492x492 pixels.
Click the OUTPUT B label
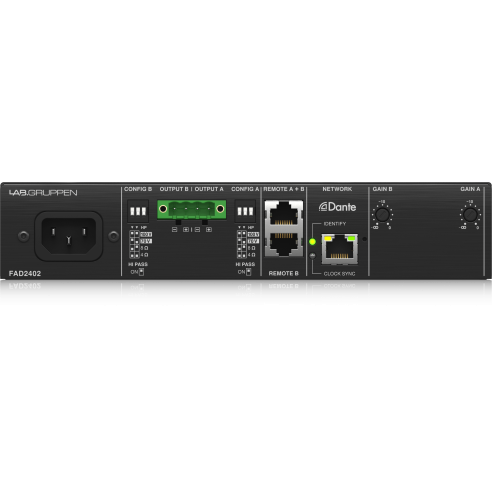tap(174, 189)
